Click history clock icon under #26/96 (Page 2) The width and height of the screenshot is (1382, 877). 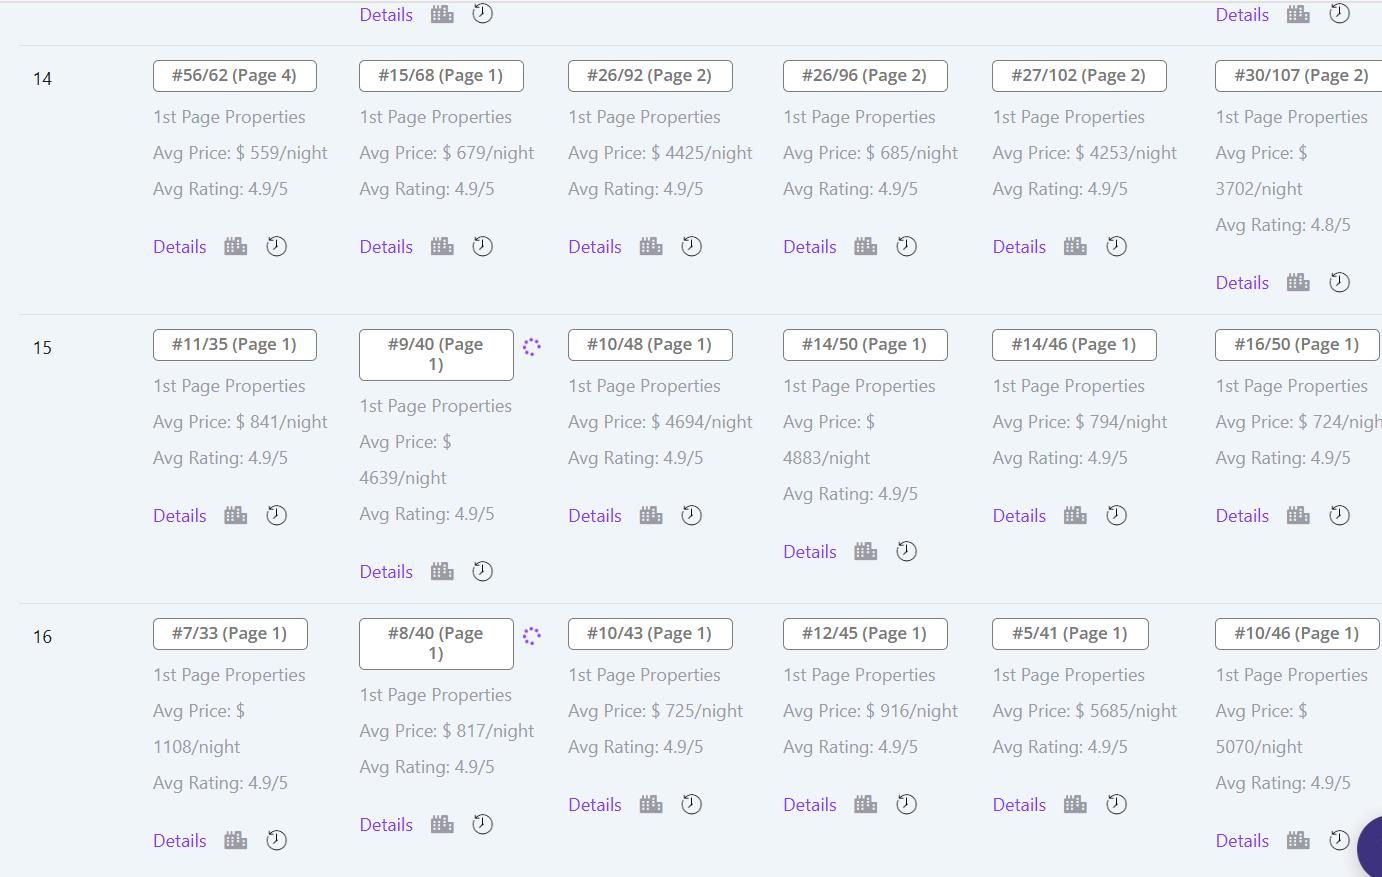[x=907, y=246]
